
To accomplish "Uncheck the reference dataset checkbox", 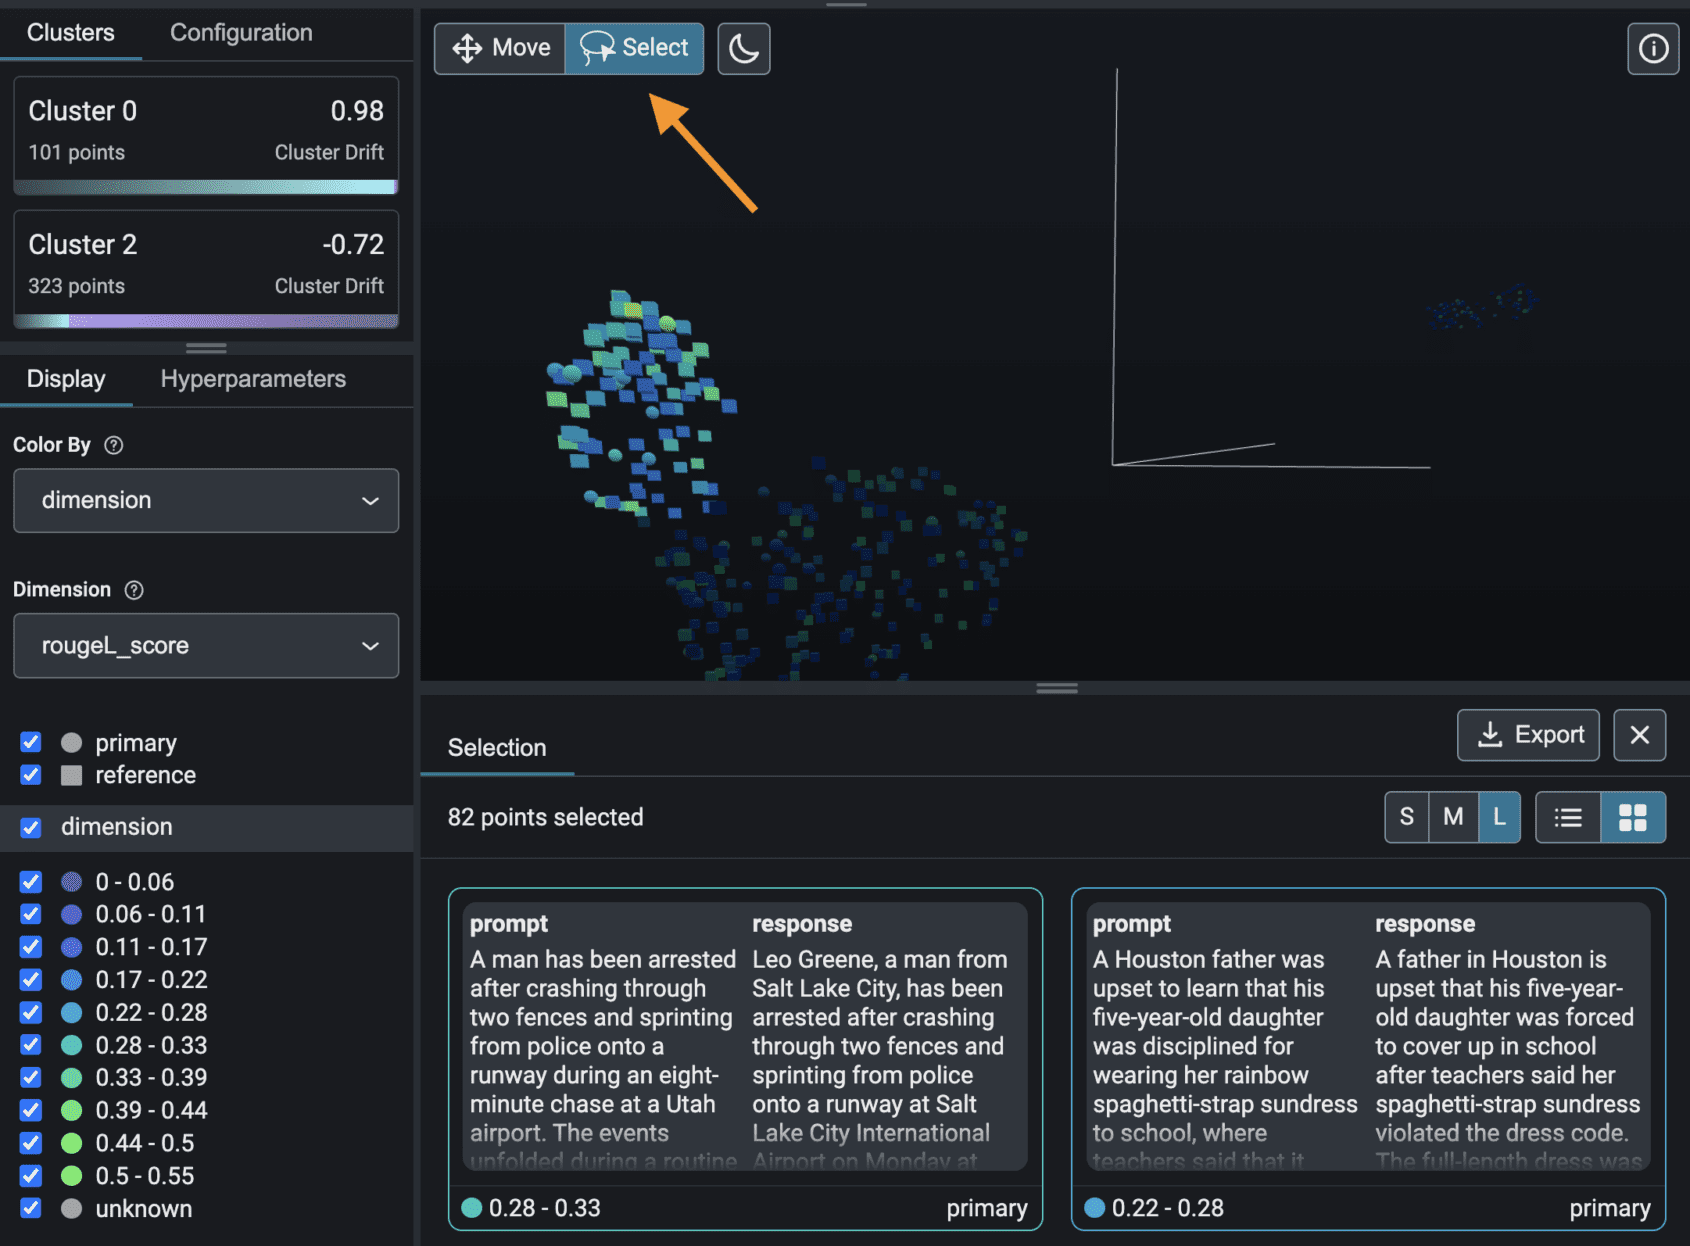I will pos(31,775).
